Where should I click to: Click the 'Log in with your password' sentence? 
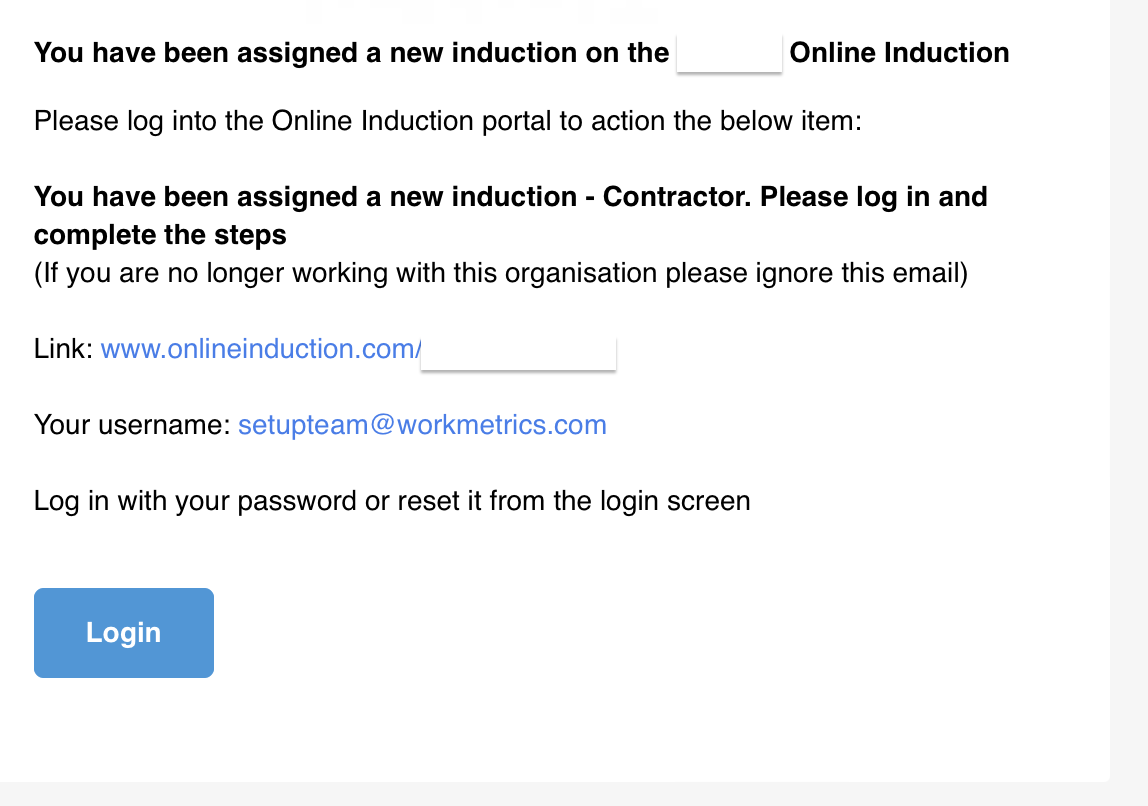pos(392,501)
